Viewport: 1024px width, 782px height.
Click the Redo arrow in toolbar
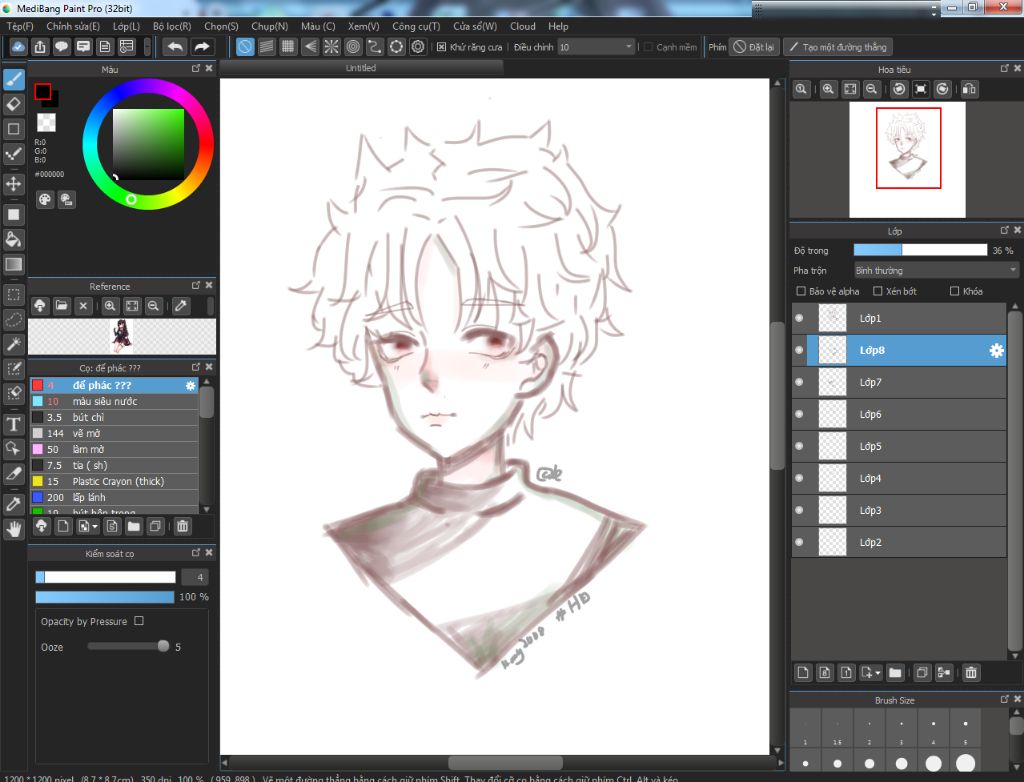tap(202, 47)
